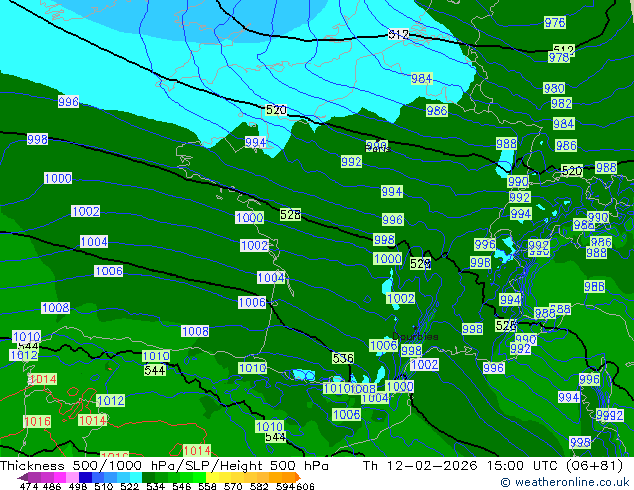Pick the dark navy blue legend swatch
Image resolution: width=634 pixels, height=490 pixels.
(85, 477)
